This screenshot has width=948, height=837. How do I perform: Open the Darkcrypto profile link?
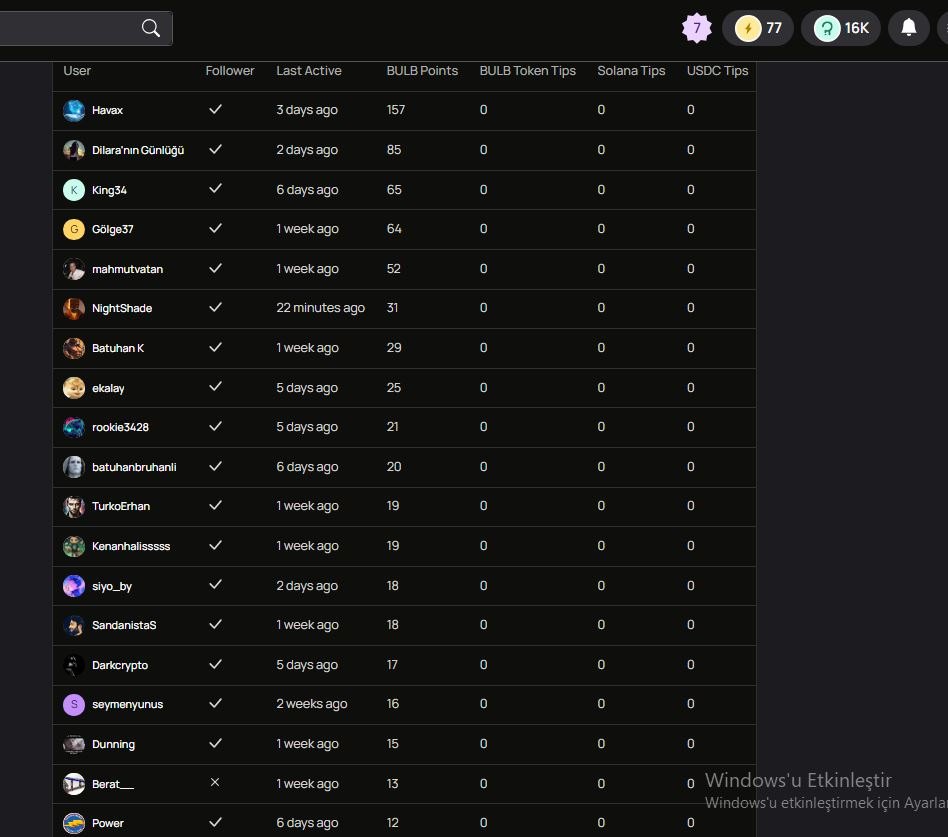pyautogui.click(x=120, y=665)
